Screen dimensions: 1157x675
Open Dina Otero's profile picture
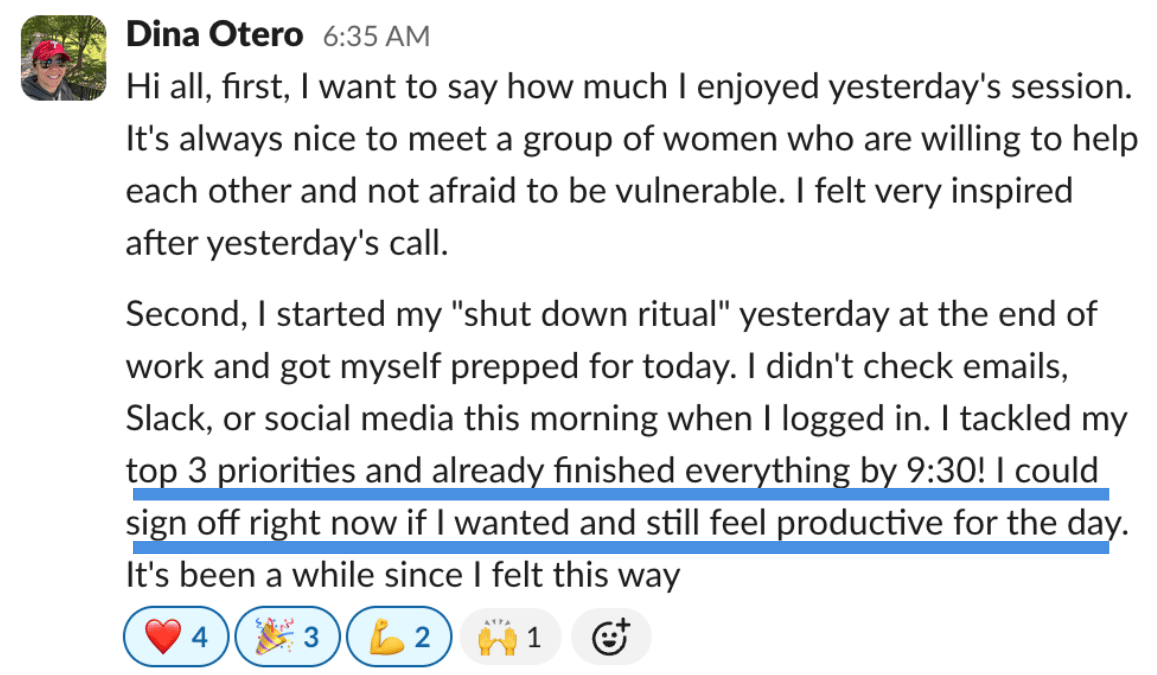[x=63, y=57]
